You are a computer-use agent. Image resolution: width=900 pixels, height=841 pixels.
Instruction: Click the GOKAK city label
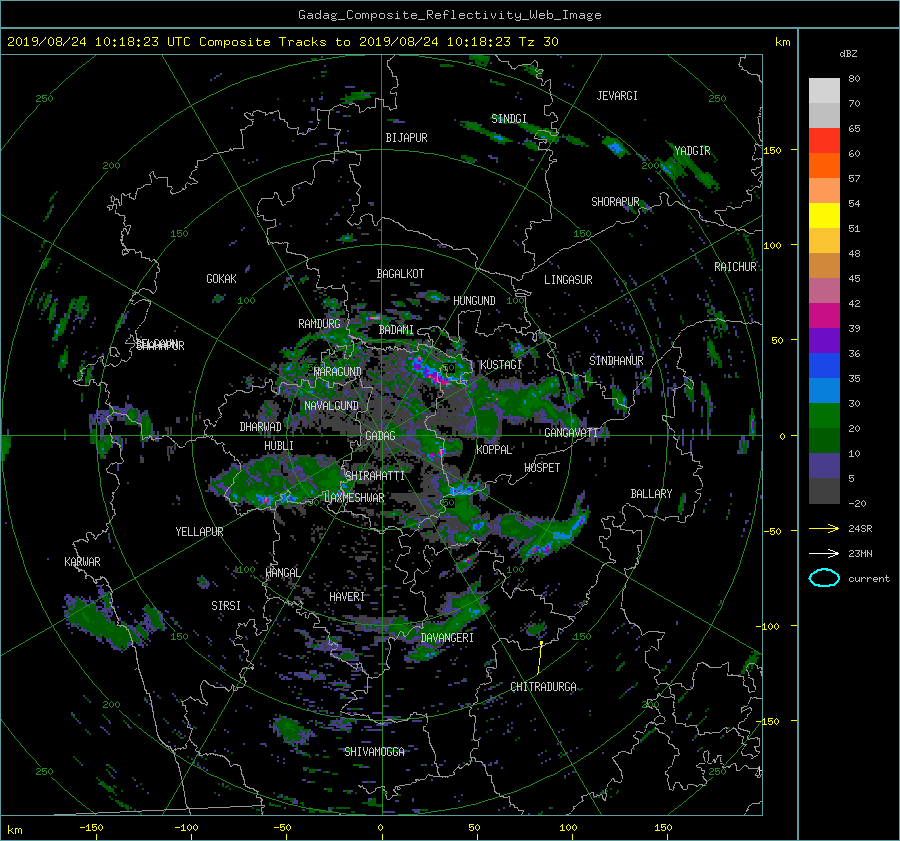point(222,279)
